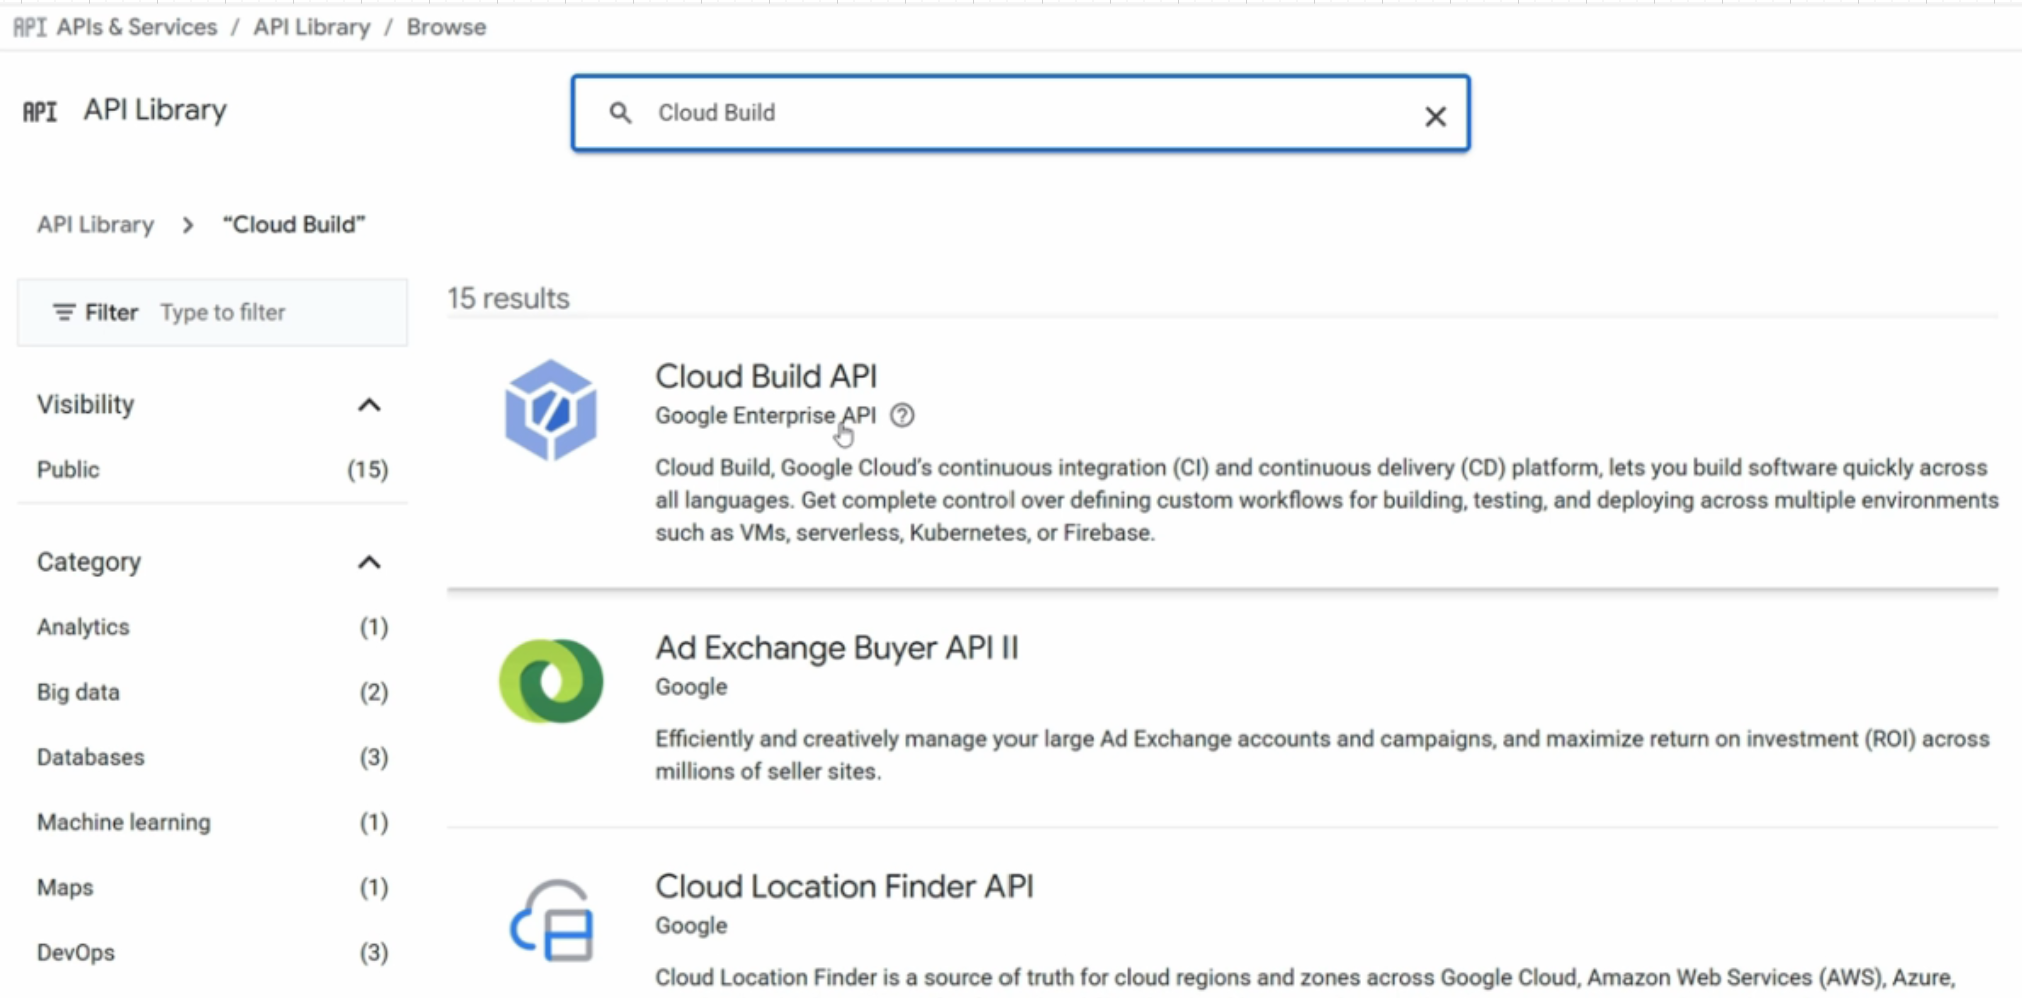The height and width of the screenshot is (998, 2022).
Task: Click the Google label under Cloud Location Finder
Action: click(x=691, y=925)
